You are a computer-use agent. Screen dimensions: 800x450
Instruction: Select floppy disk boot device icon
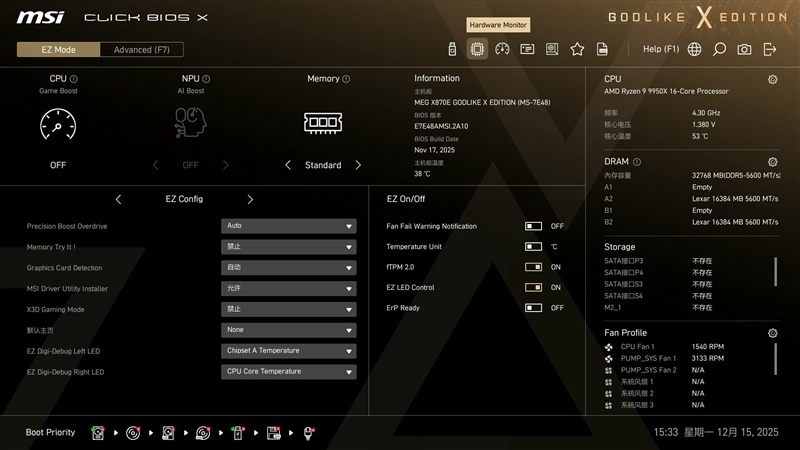(273, 433)
